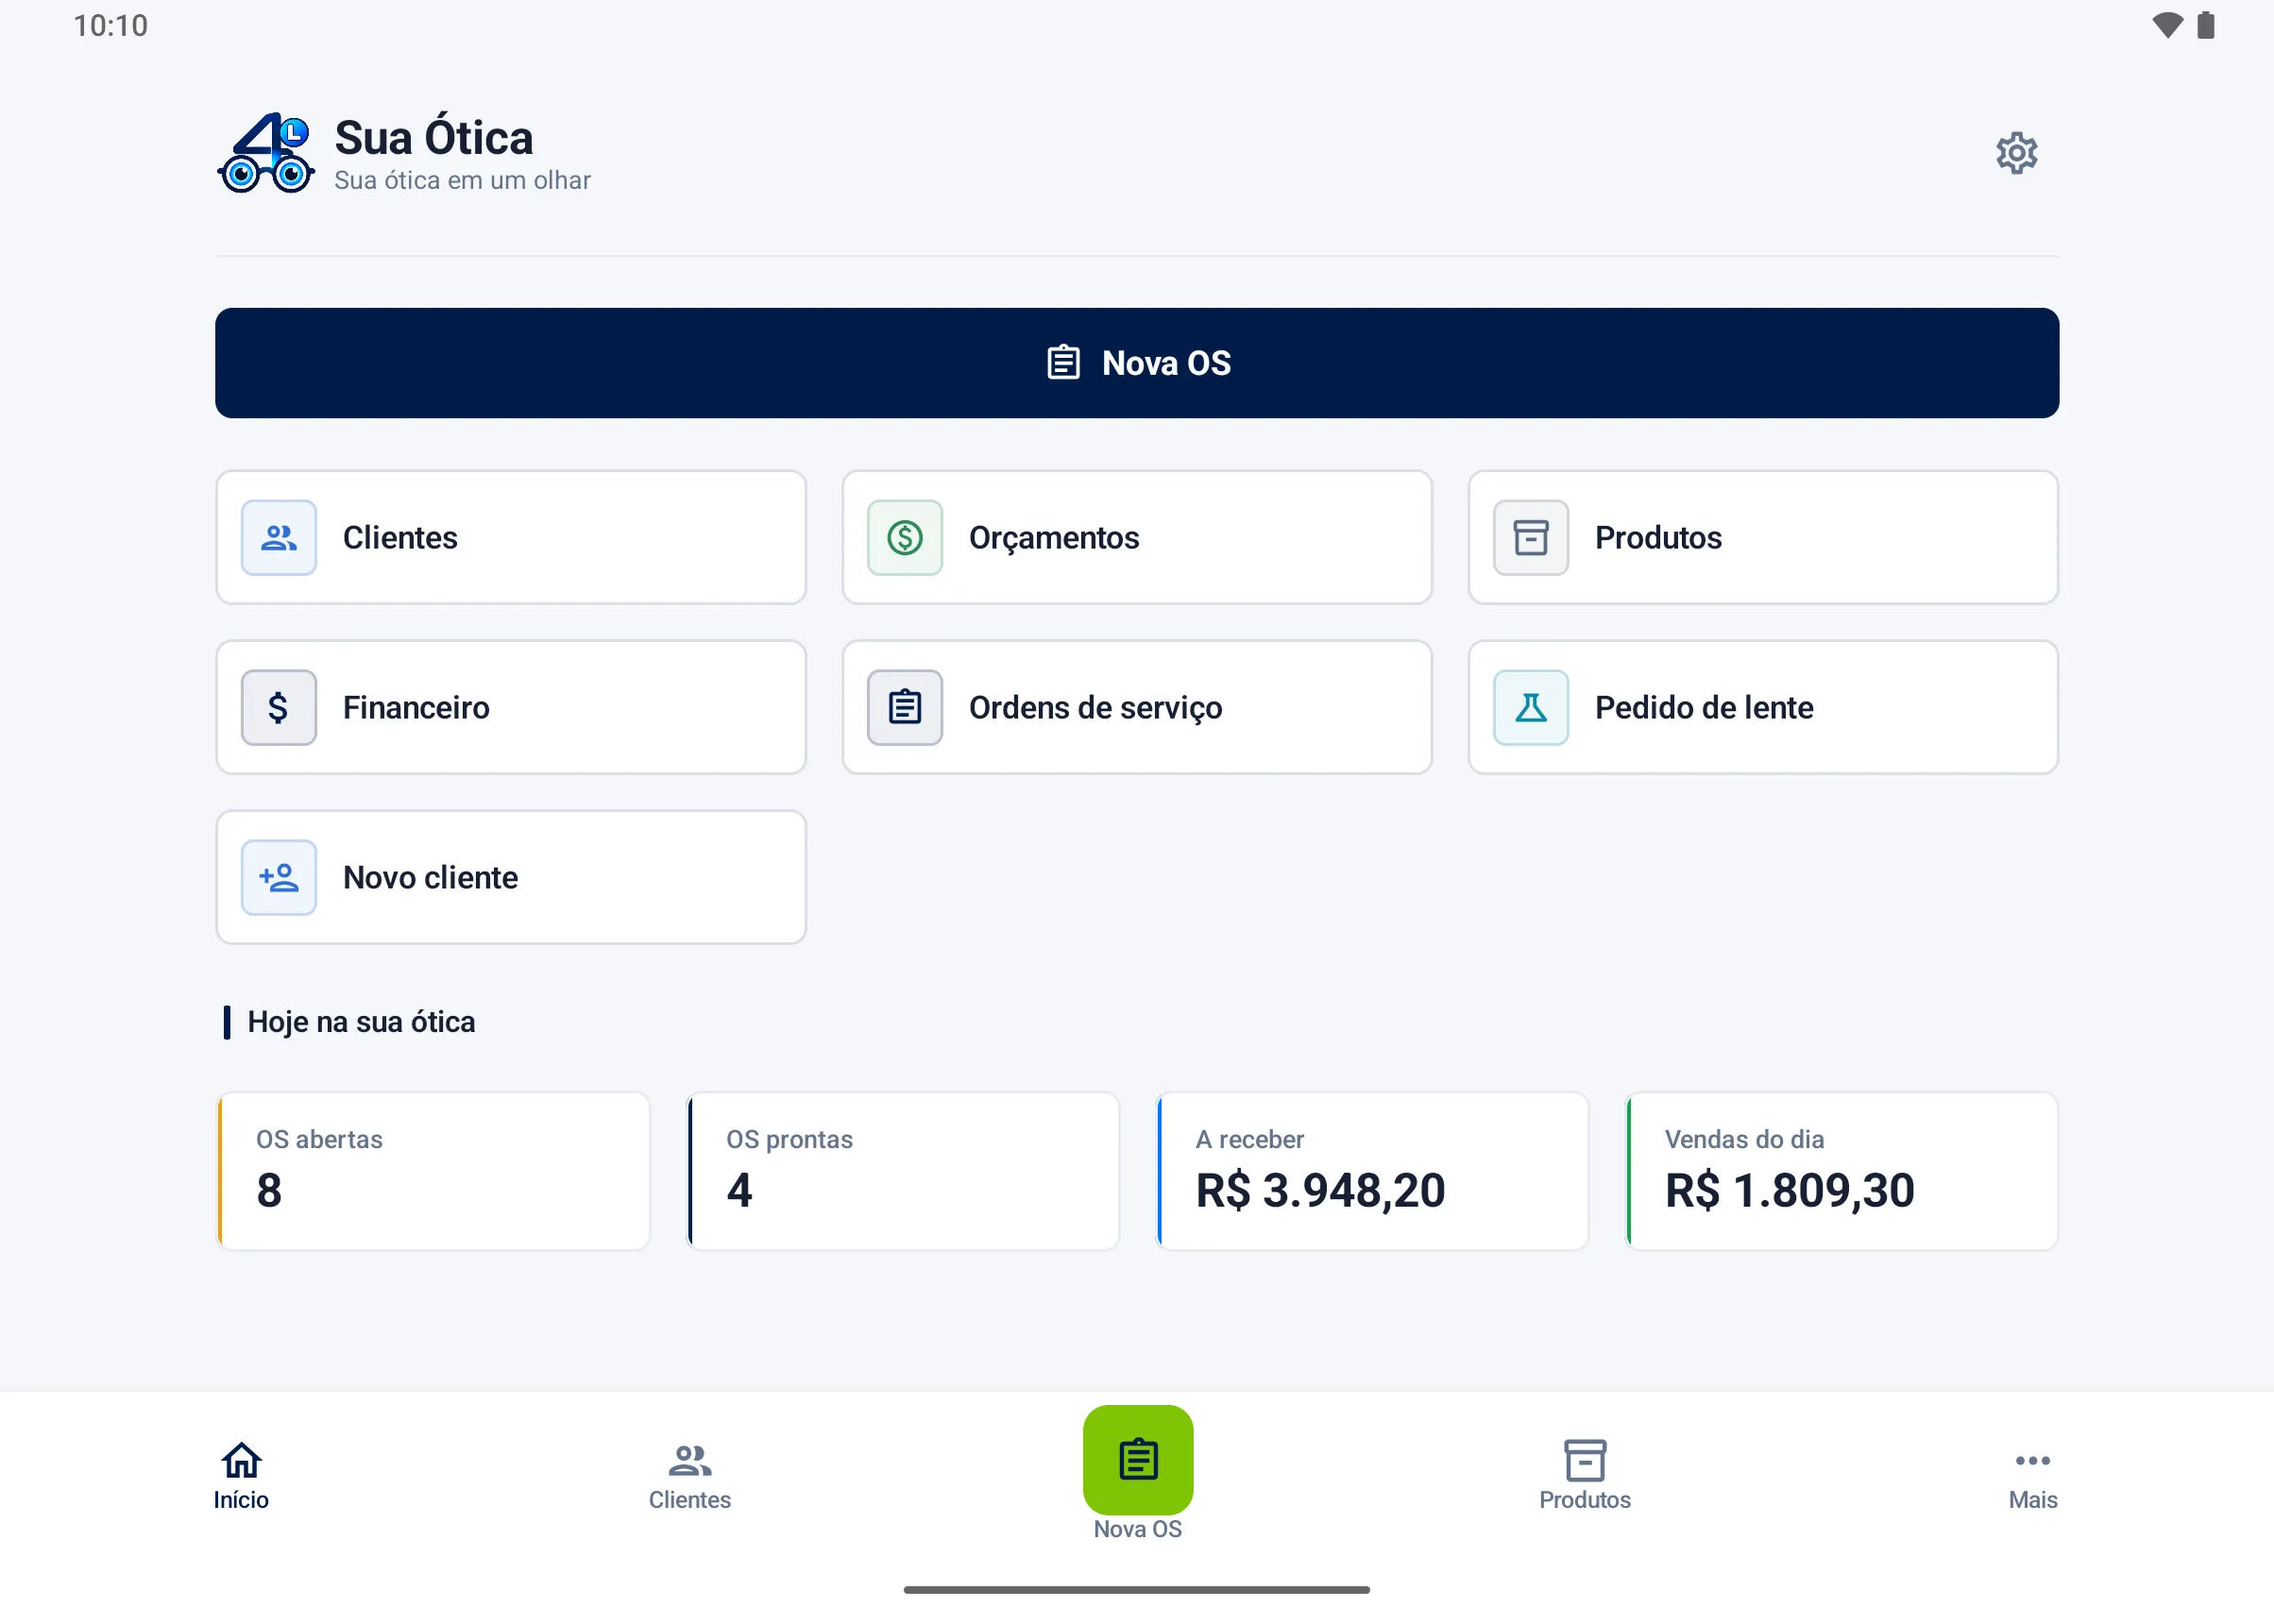
Task: Click the archive box icon in Produtos card
Action: 1531,537
